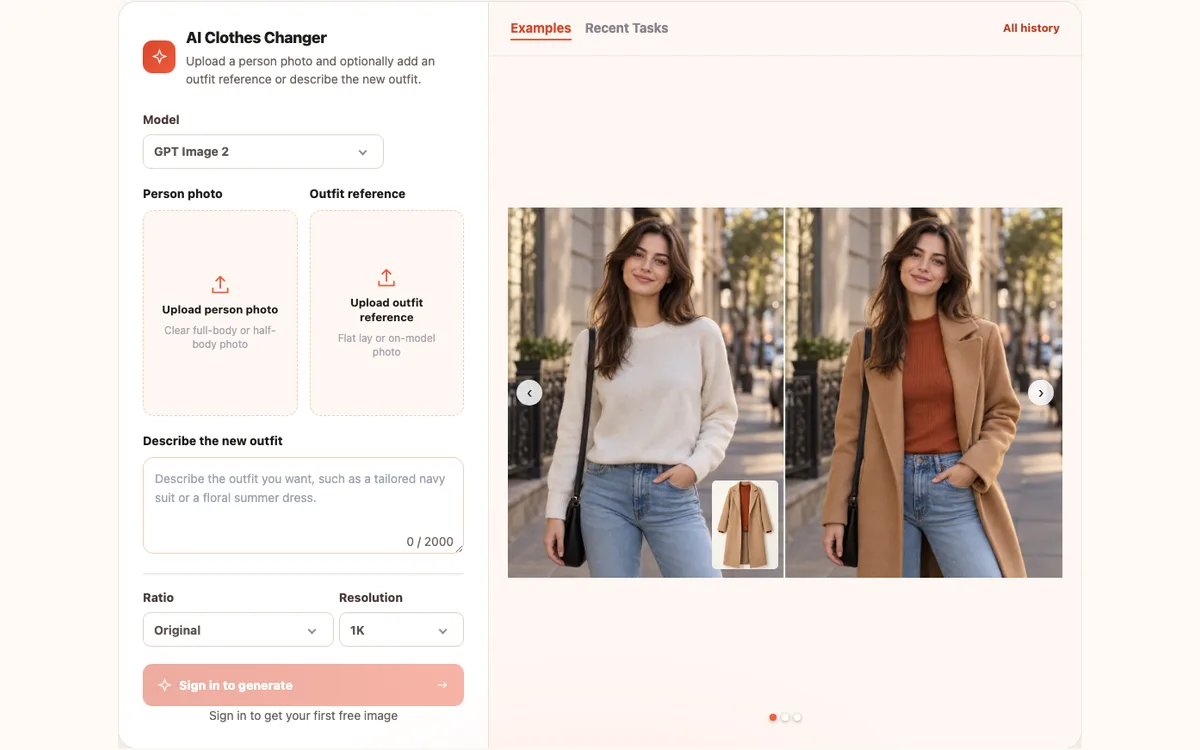
Task: Click the 'Flat lay or on-model photo' hint
Action: click(387, 345)
